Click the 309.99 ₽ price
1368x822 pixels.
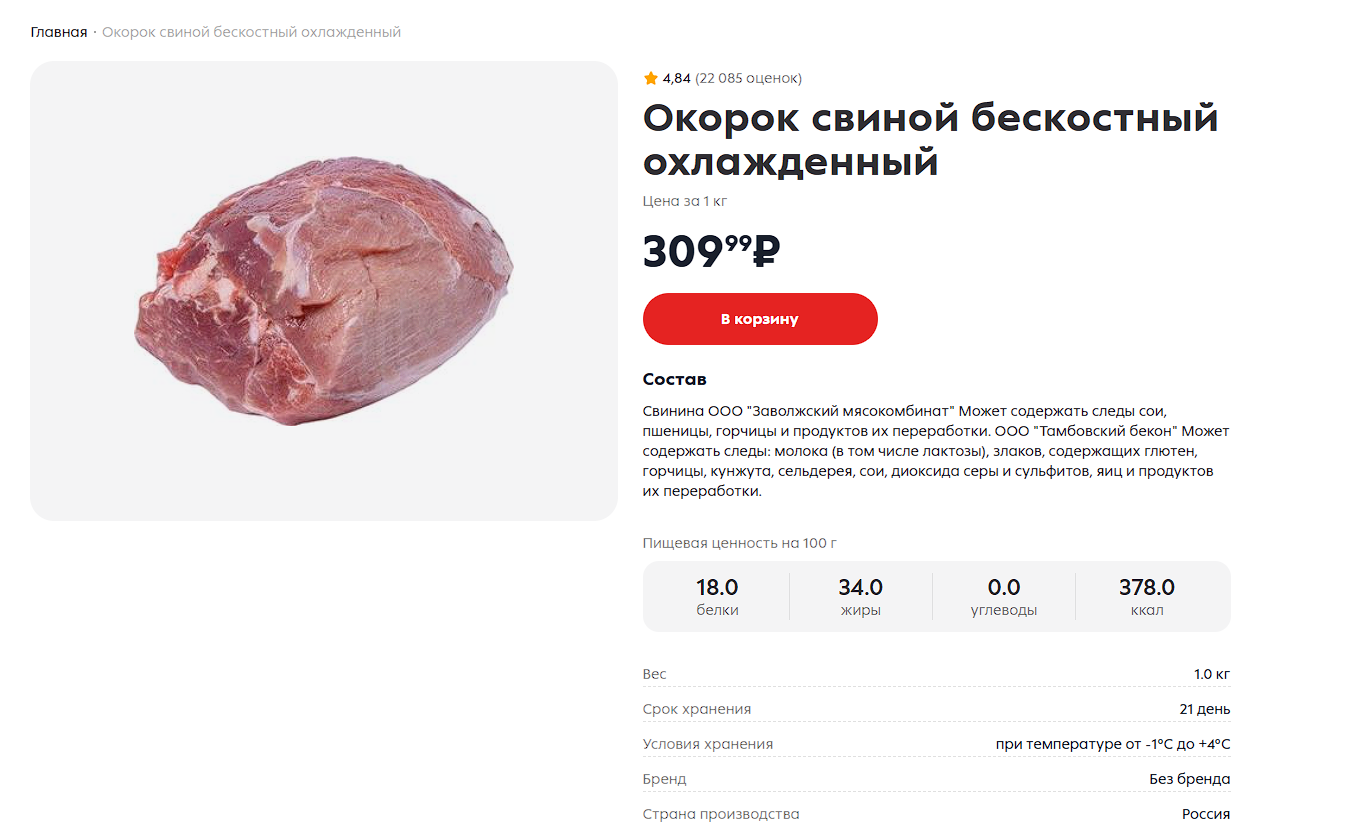pyautogui.click(x=711, y=251)
